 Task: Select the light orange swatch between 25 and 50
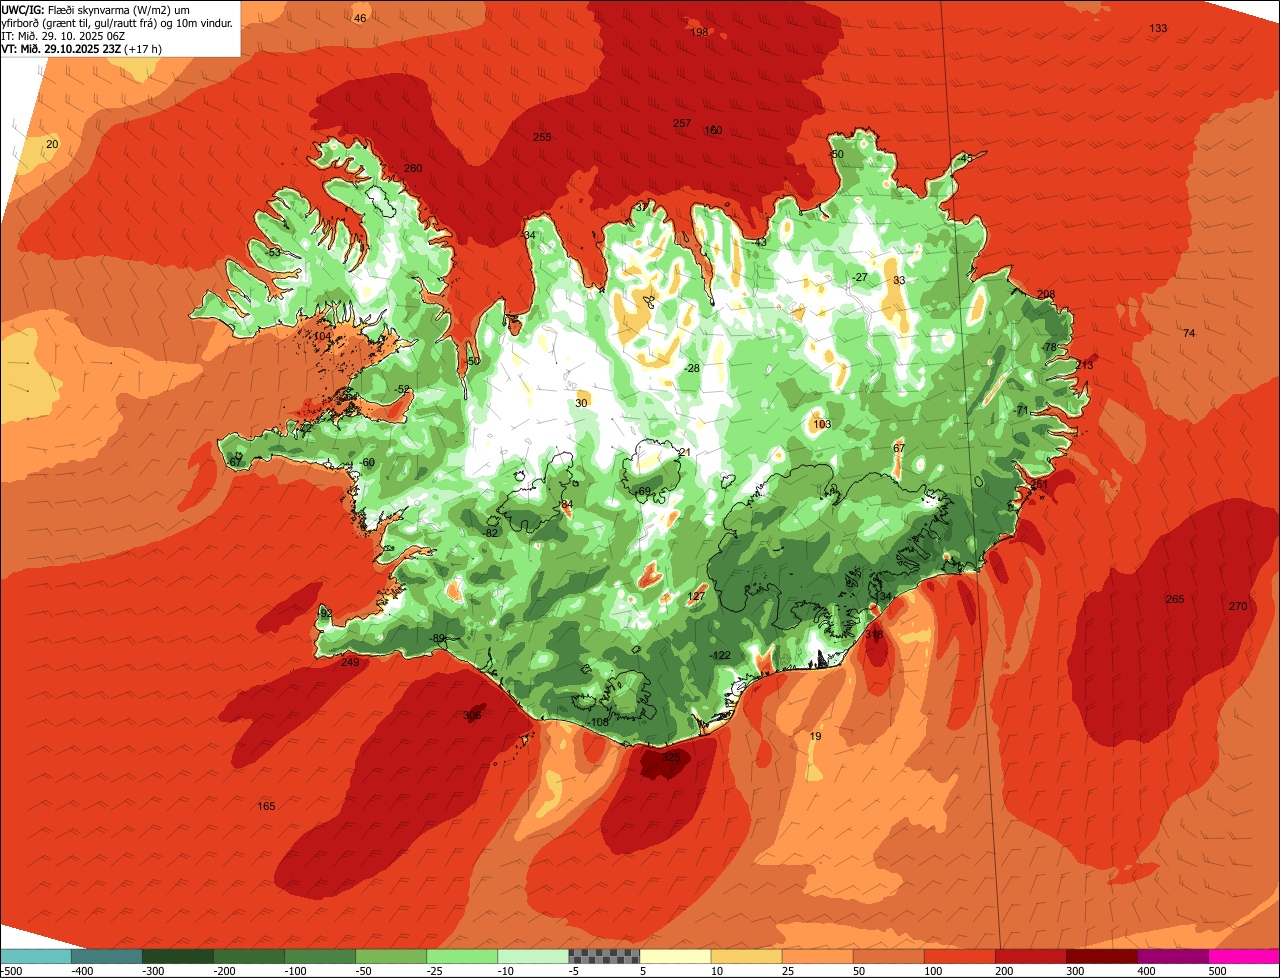tap(817, 956)
